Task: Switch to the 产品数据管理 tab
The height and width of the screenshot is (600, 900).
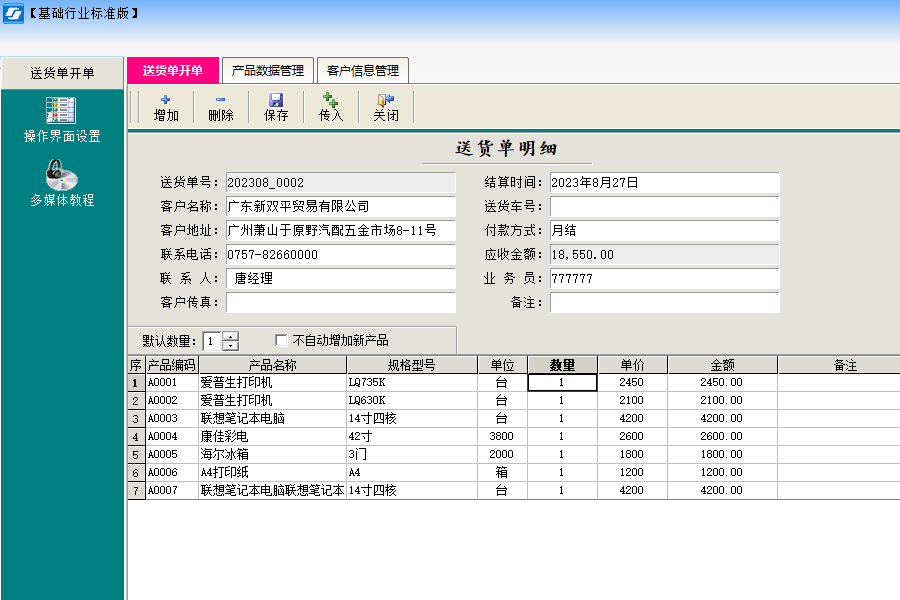Action: click(270, 70)
